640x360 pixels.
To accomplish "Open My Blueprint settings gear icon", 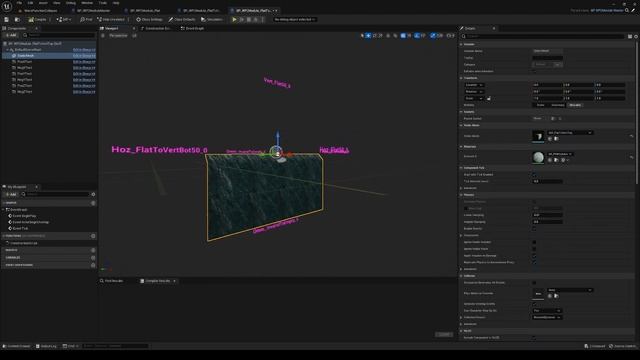I will point(93,194).
